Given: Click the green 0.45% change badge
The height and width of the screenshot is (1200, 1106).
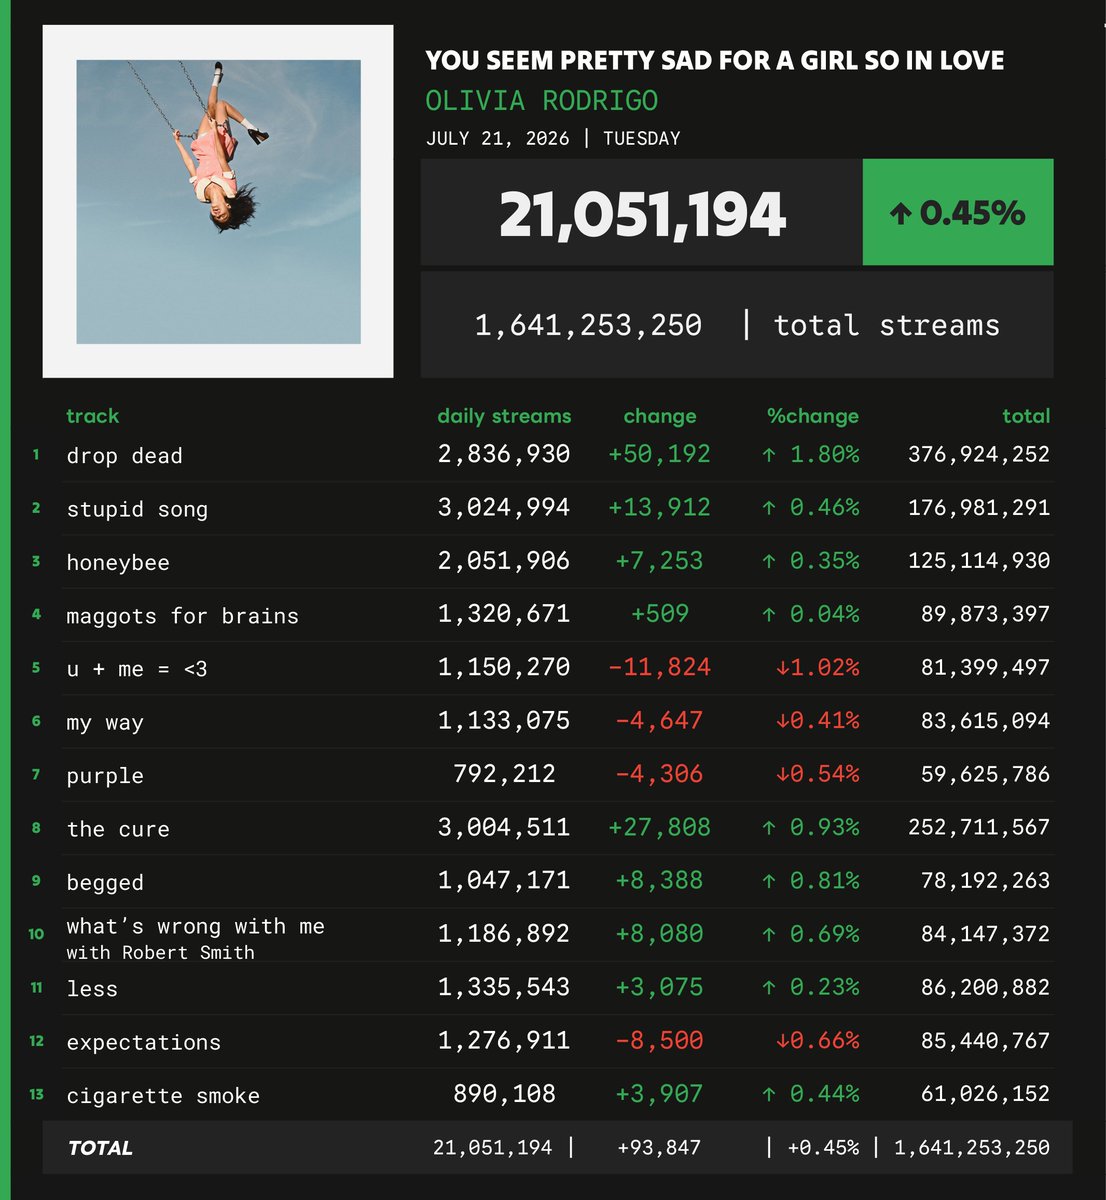Looking at the screenshot, I should (x=958, y=212).
